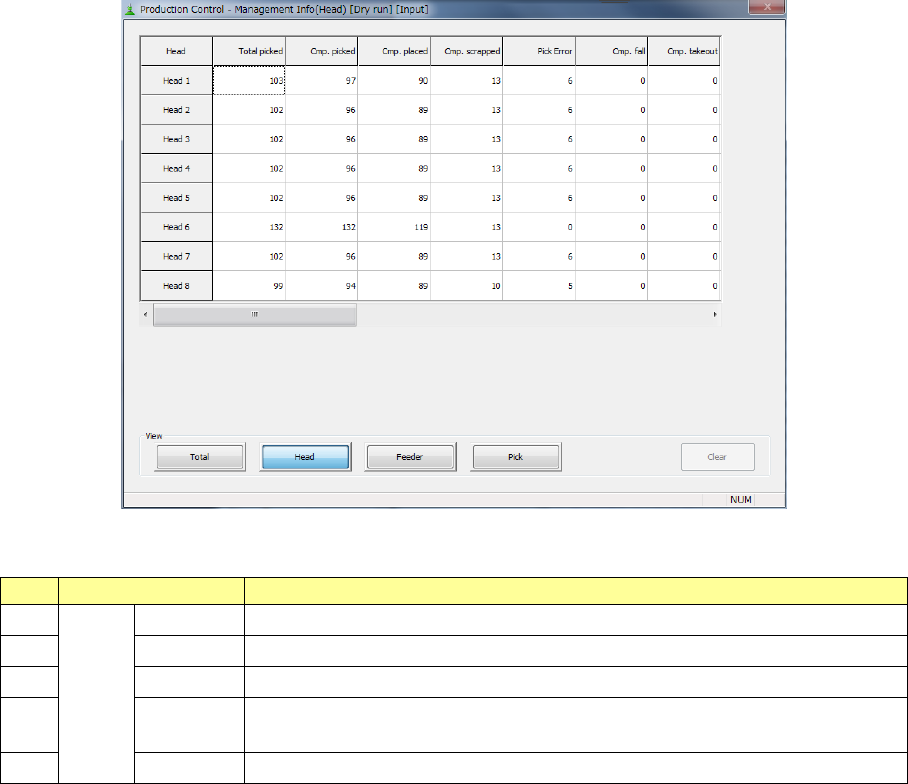Click the Cmp. fall column header
The image size is (908, 784).
(x=612, y=51)
